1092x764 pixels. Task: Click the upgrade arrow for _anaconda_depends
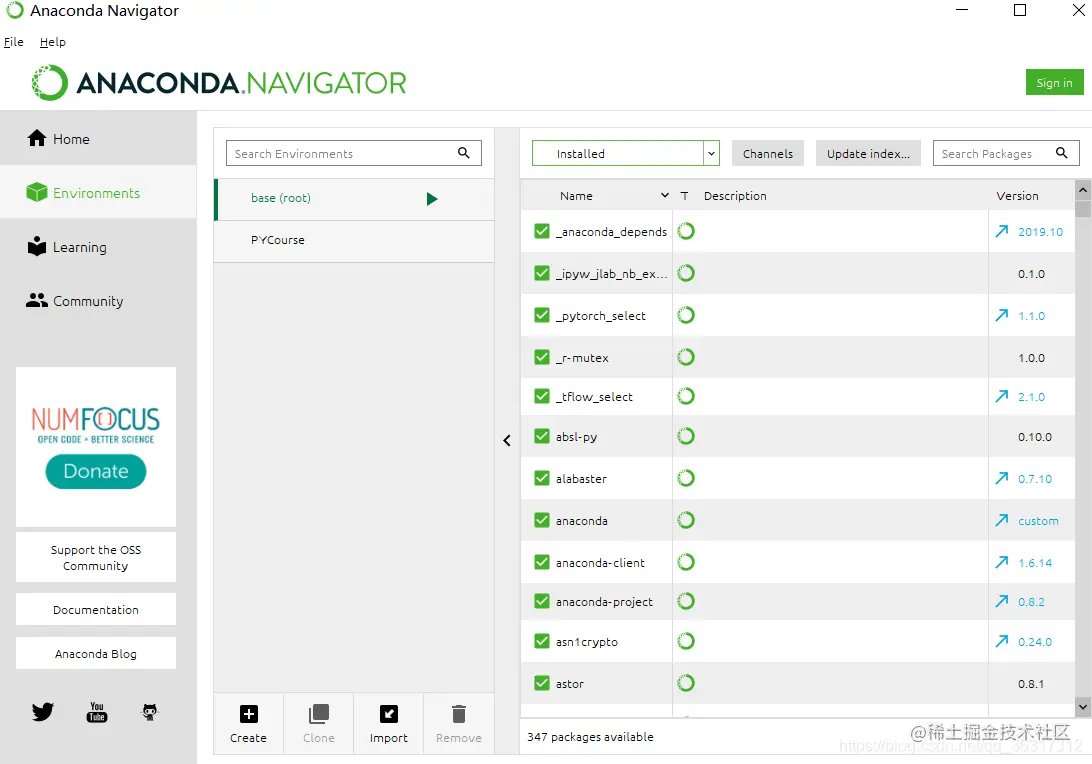coord(1001,231)
